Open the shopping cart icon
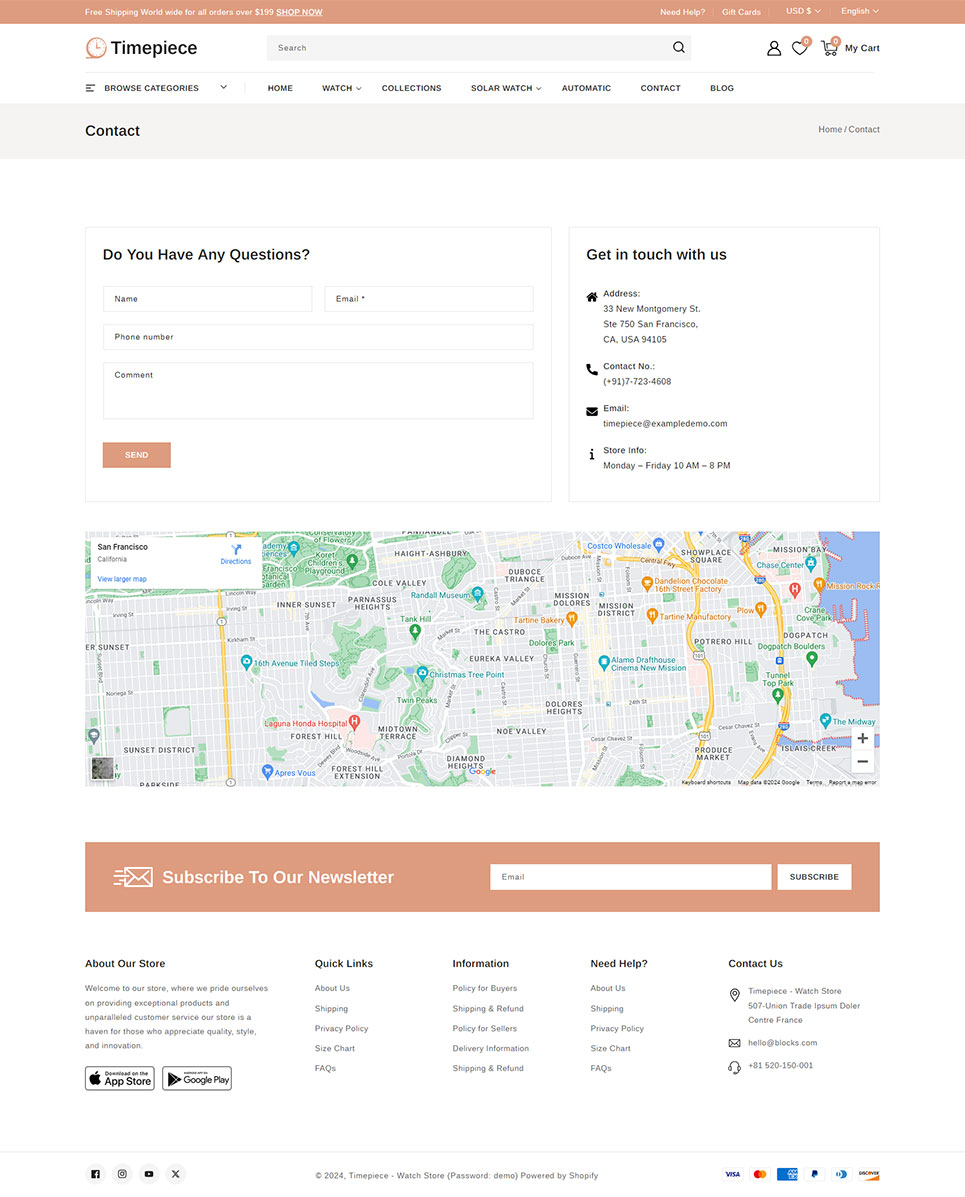This screenshot has height=1197, width=965. click(829, 48)
